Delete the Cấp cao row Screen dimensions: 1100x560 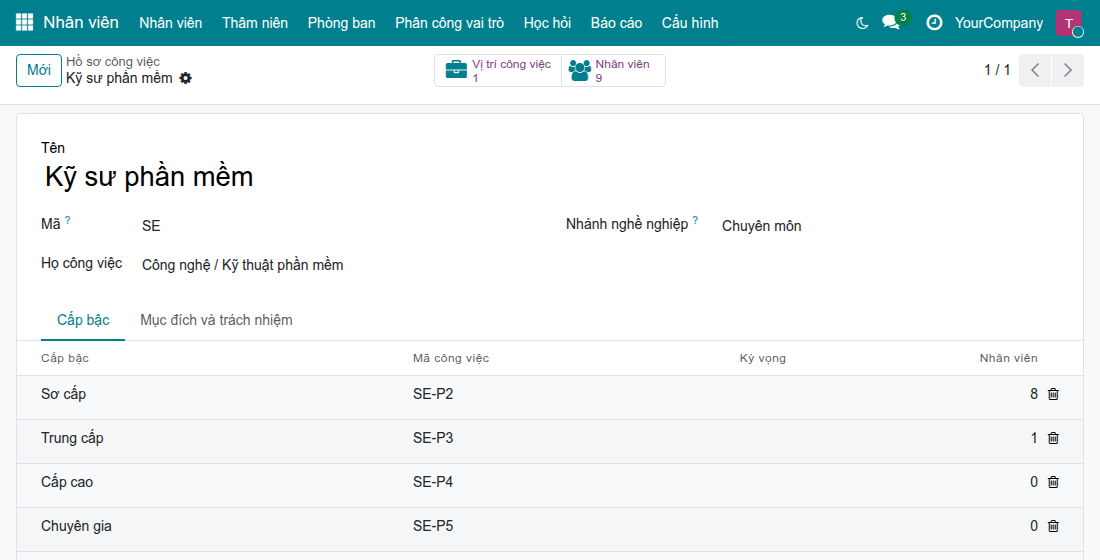pyautogui.click(x=1053, y=482)
